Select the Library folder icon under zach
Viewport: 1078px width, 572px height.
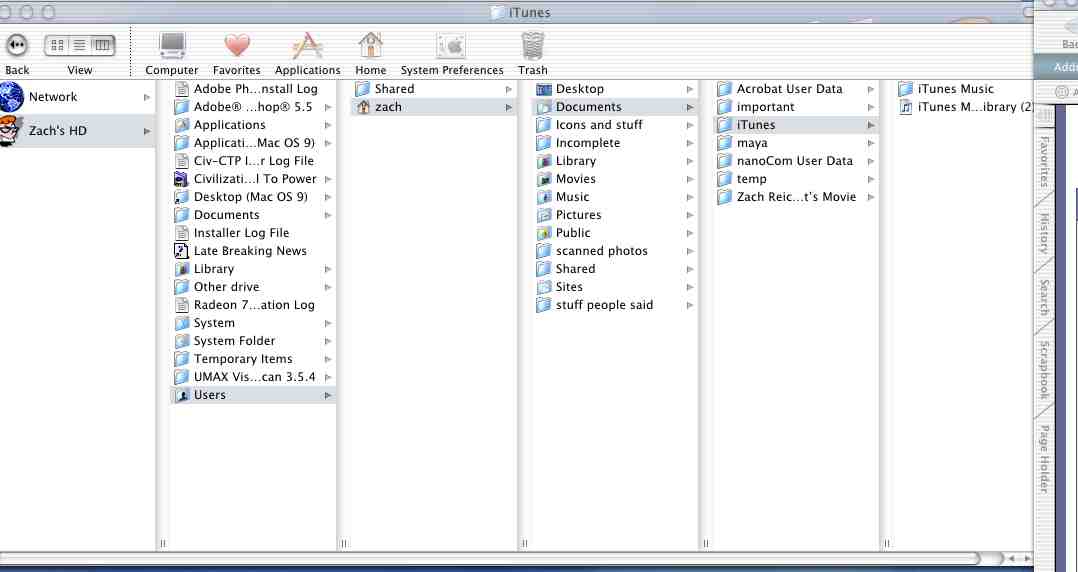(544, 161)
